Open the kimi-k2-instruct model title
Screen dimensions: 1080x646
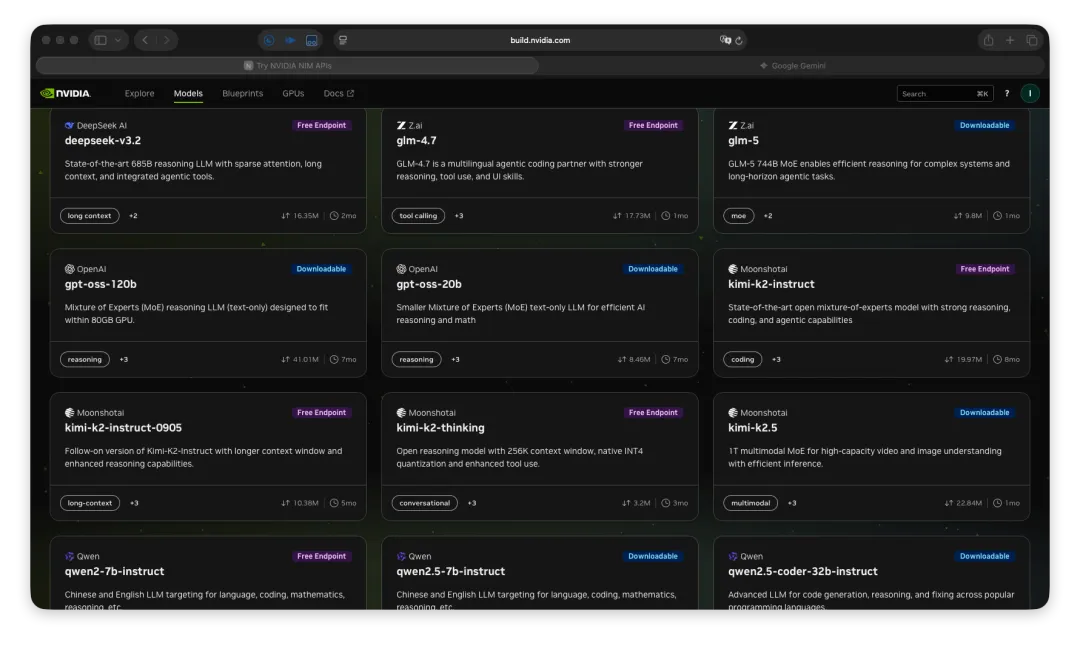click(771, 284)
